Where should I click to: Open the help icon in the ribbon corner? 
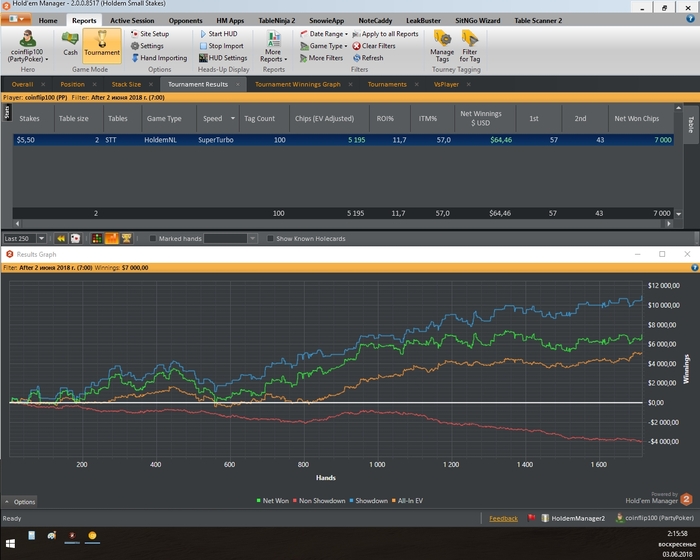coord(690,19)
